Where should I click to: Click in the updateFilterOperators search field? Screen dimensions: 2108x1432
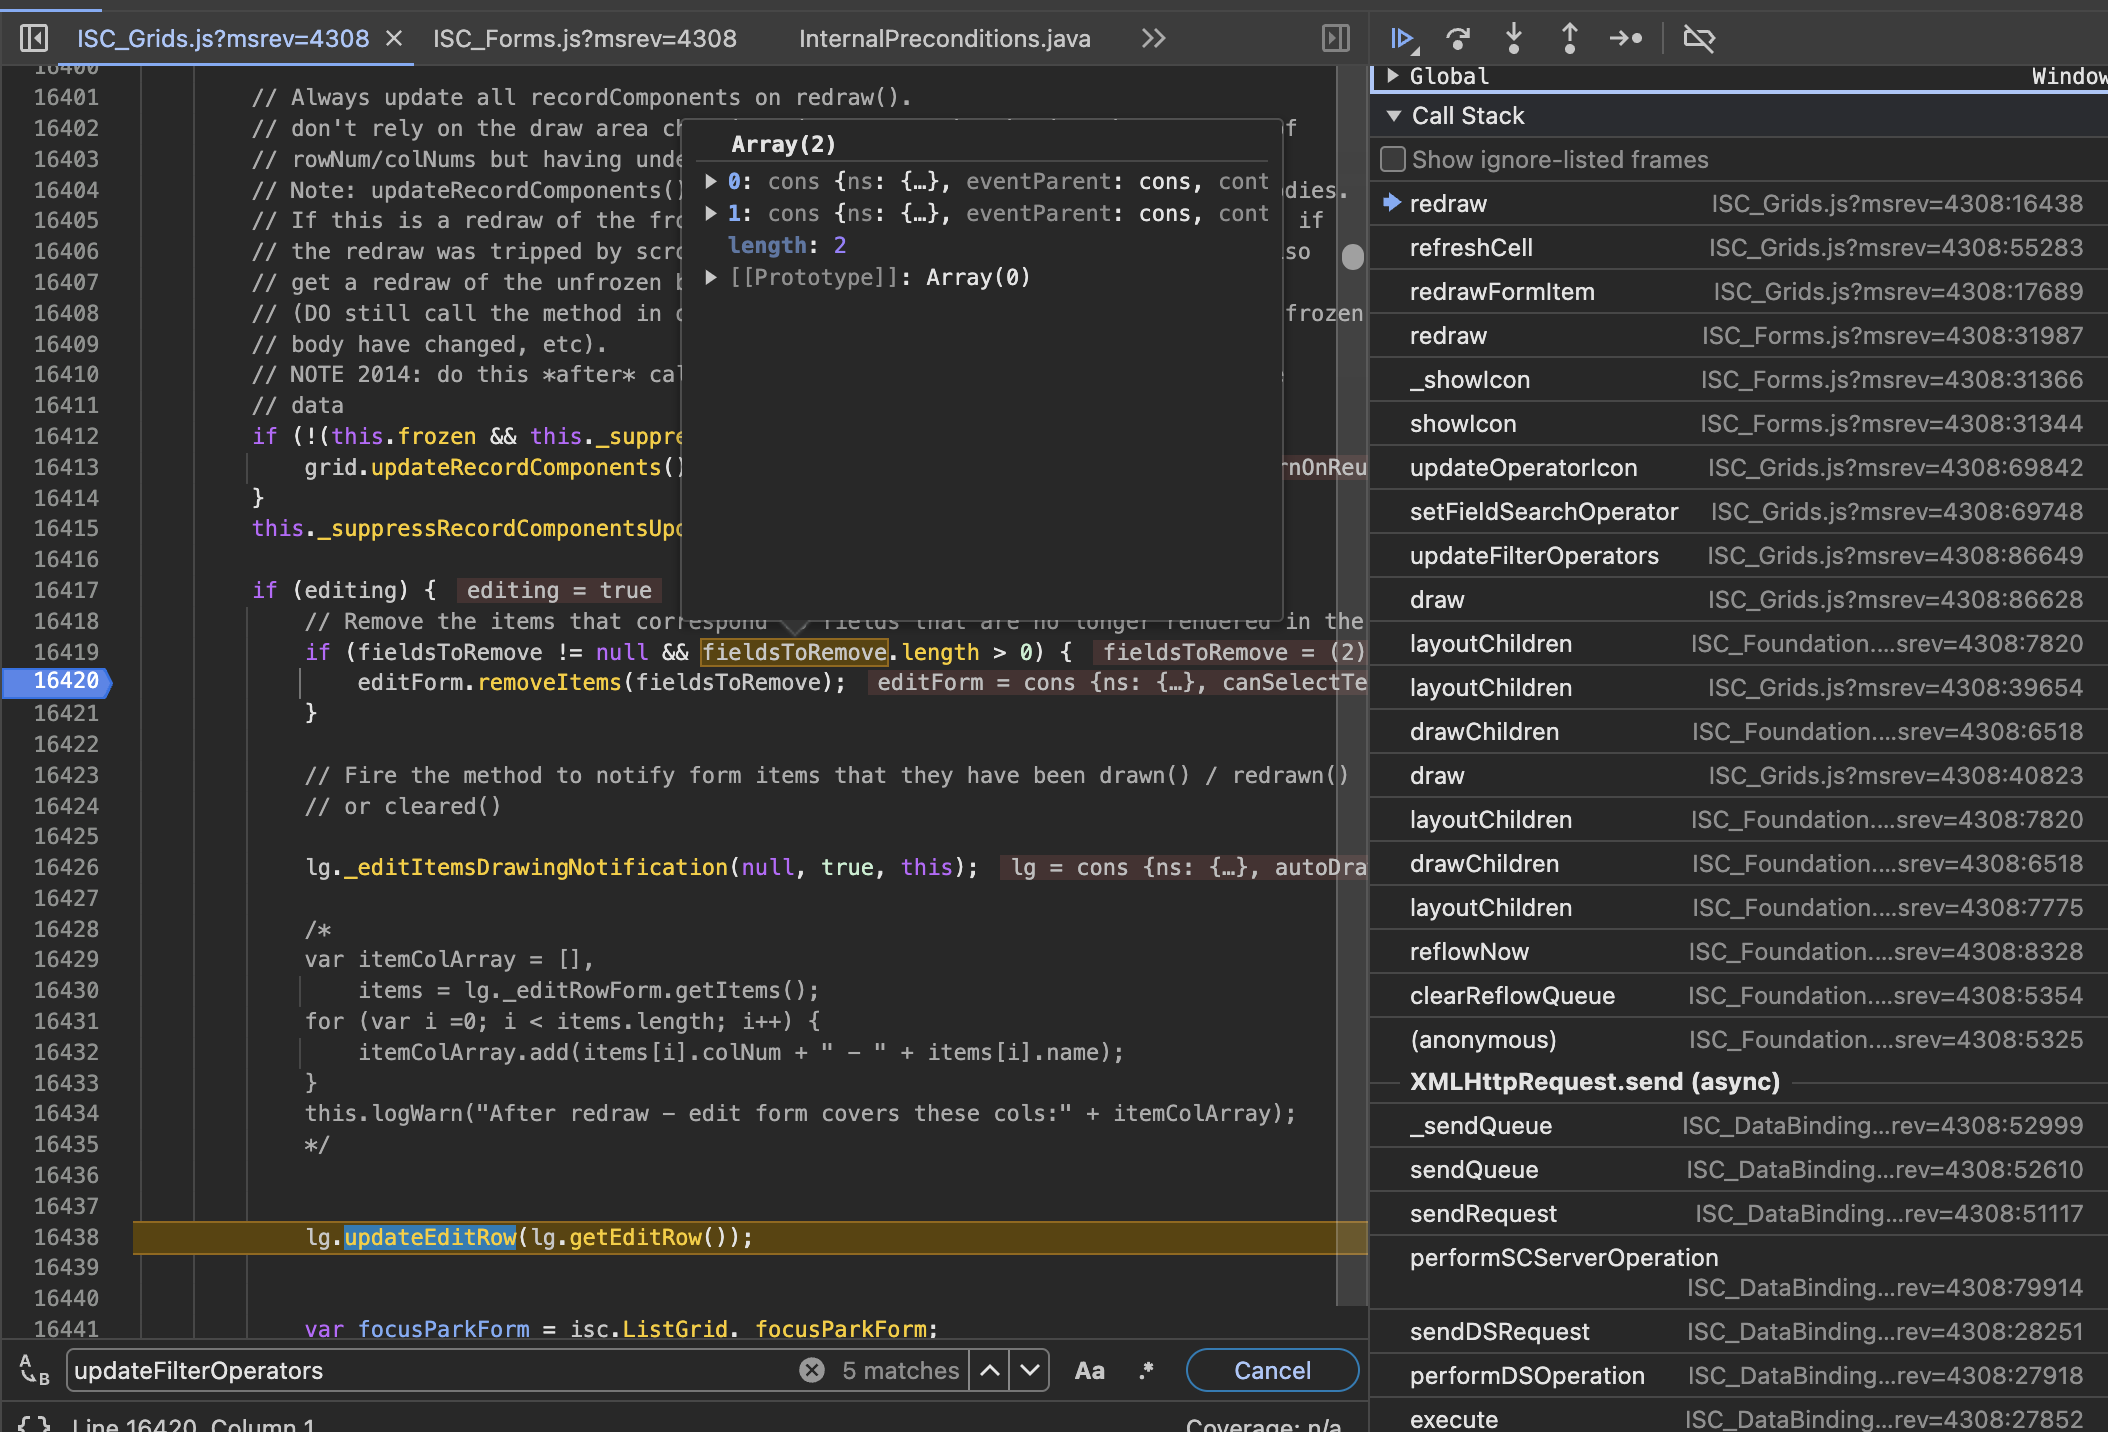pyautogui.click(x=430, y=1371)
